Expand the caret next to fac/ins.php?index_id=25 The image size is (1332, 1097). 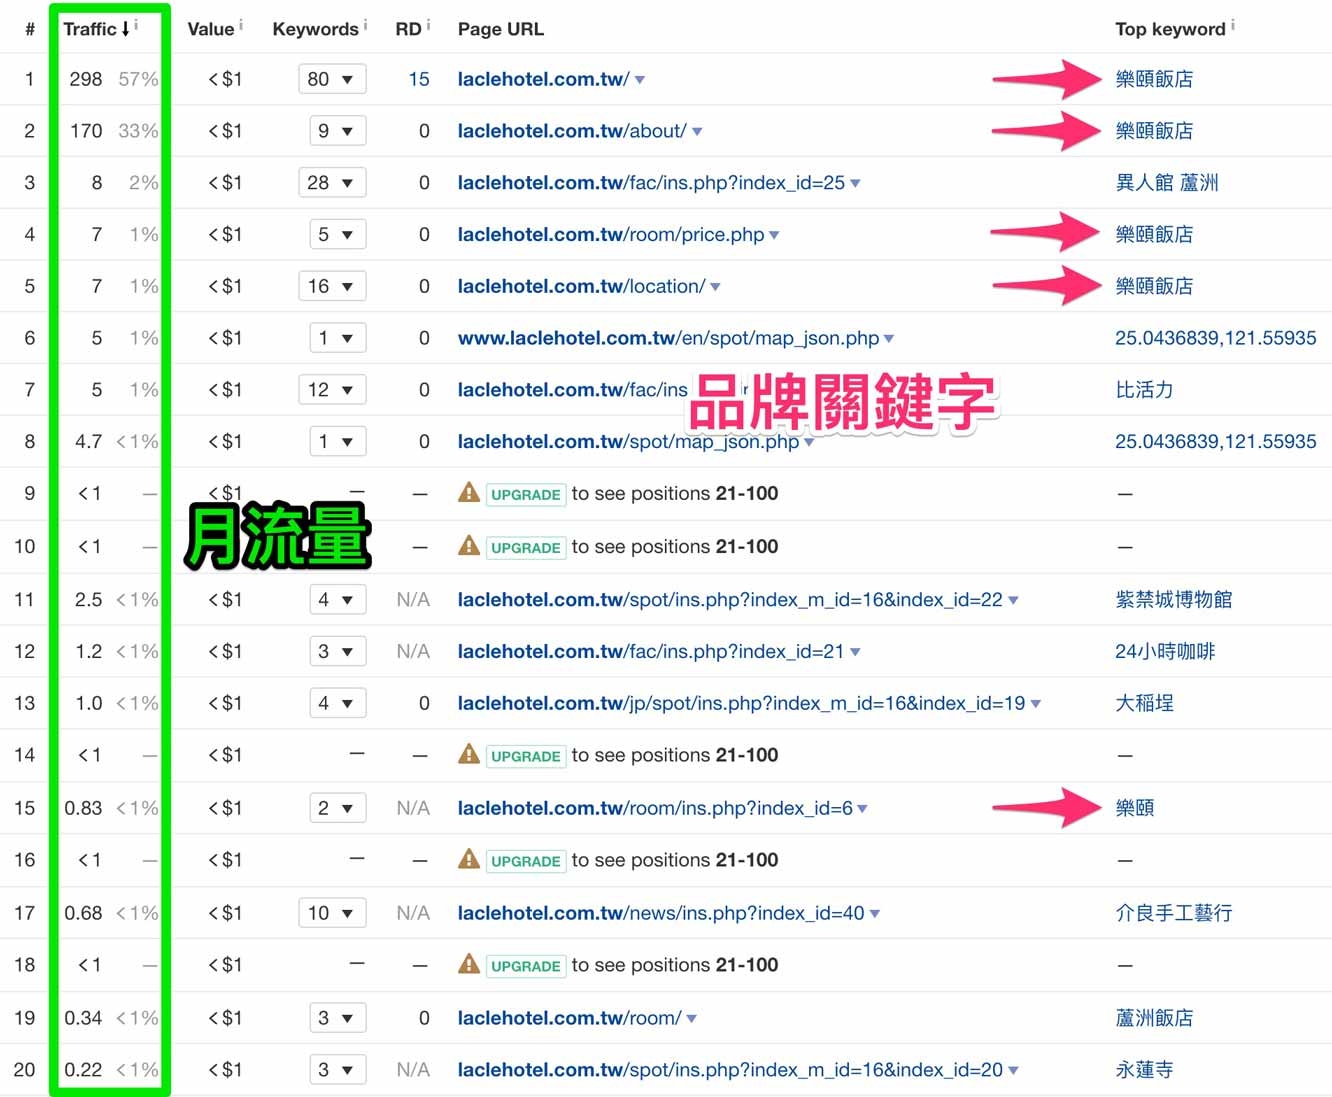[x=855, y=184]
